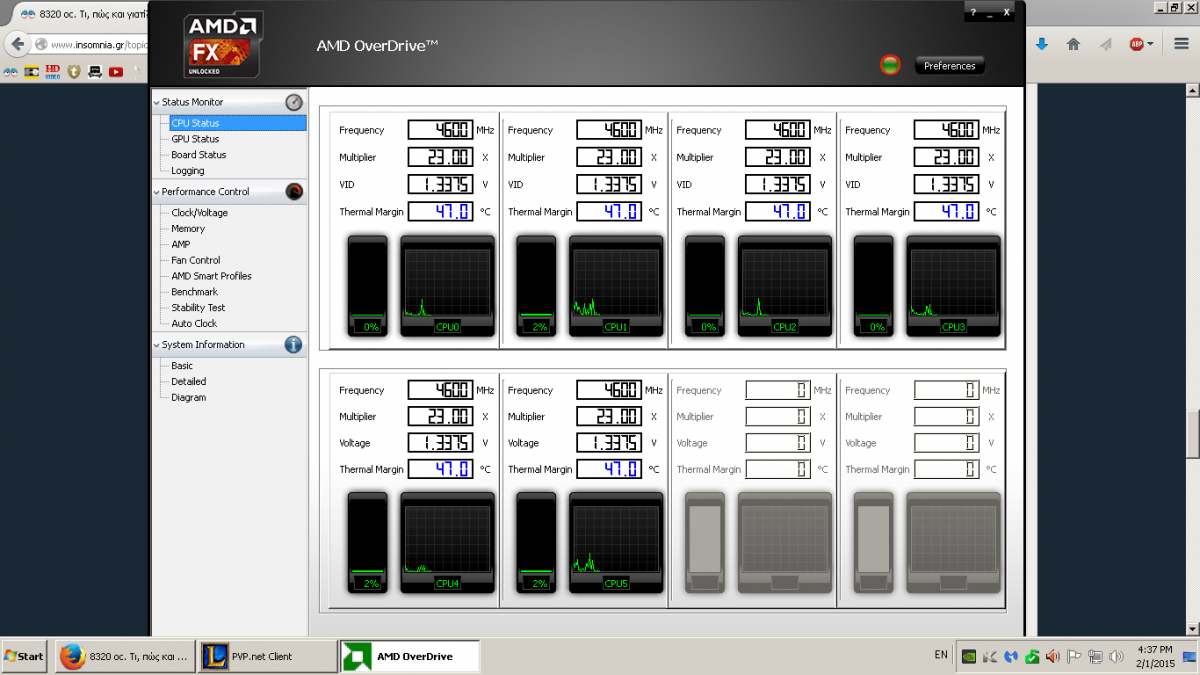Click the CPU0 usage graph
The height and width of the screenshot is (675, 1200).
point(447,286)
